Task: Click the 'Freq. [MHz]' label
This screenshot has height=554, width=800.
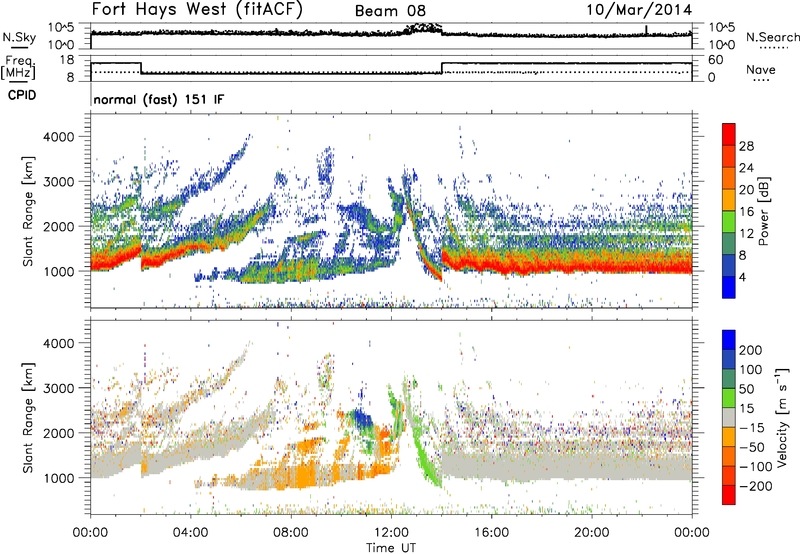Action: 18,67
